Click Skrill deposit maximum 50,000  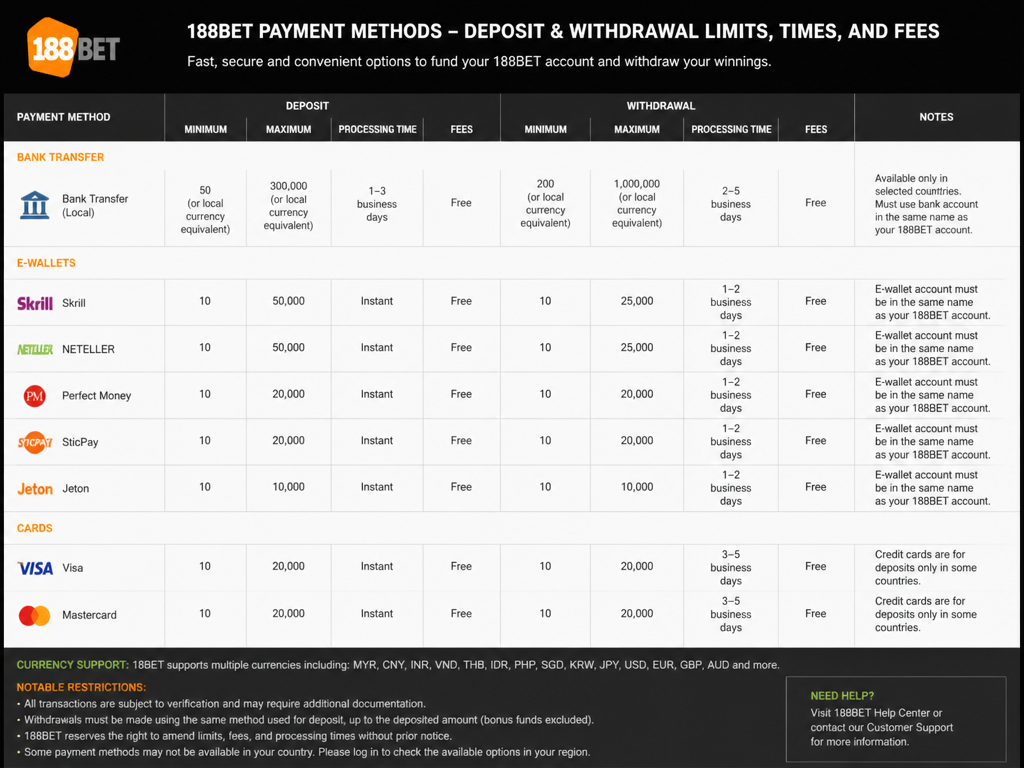tap(288, 301)
